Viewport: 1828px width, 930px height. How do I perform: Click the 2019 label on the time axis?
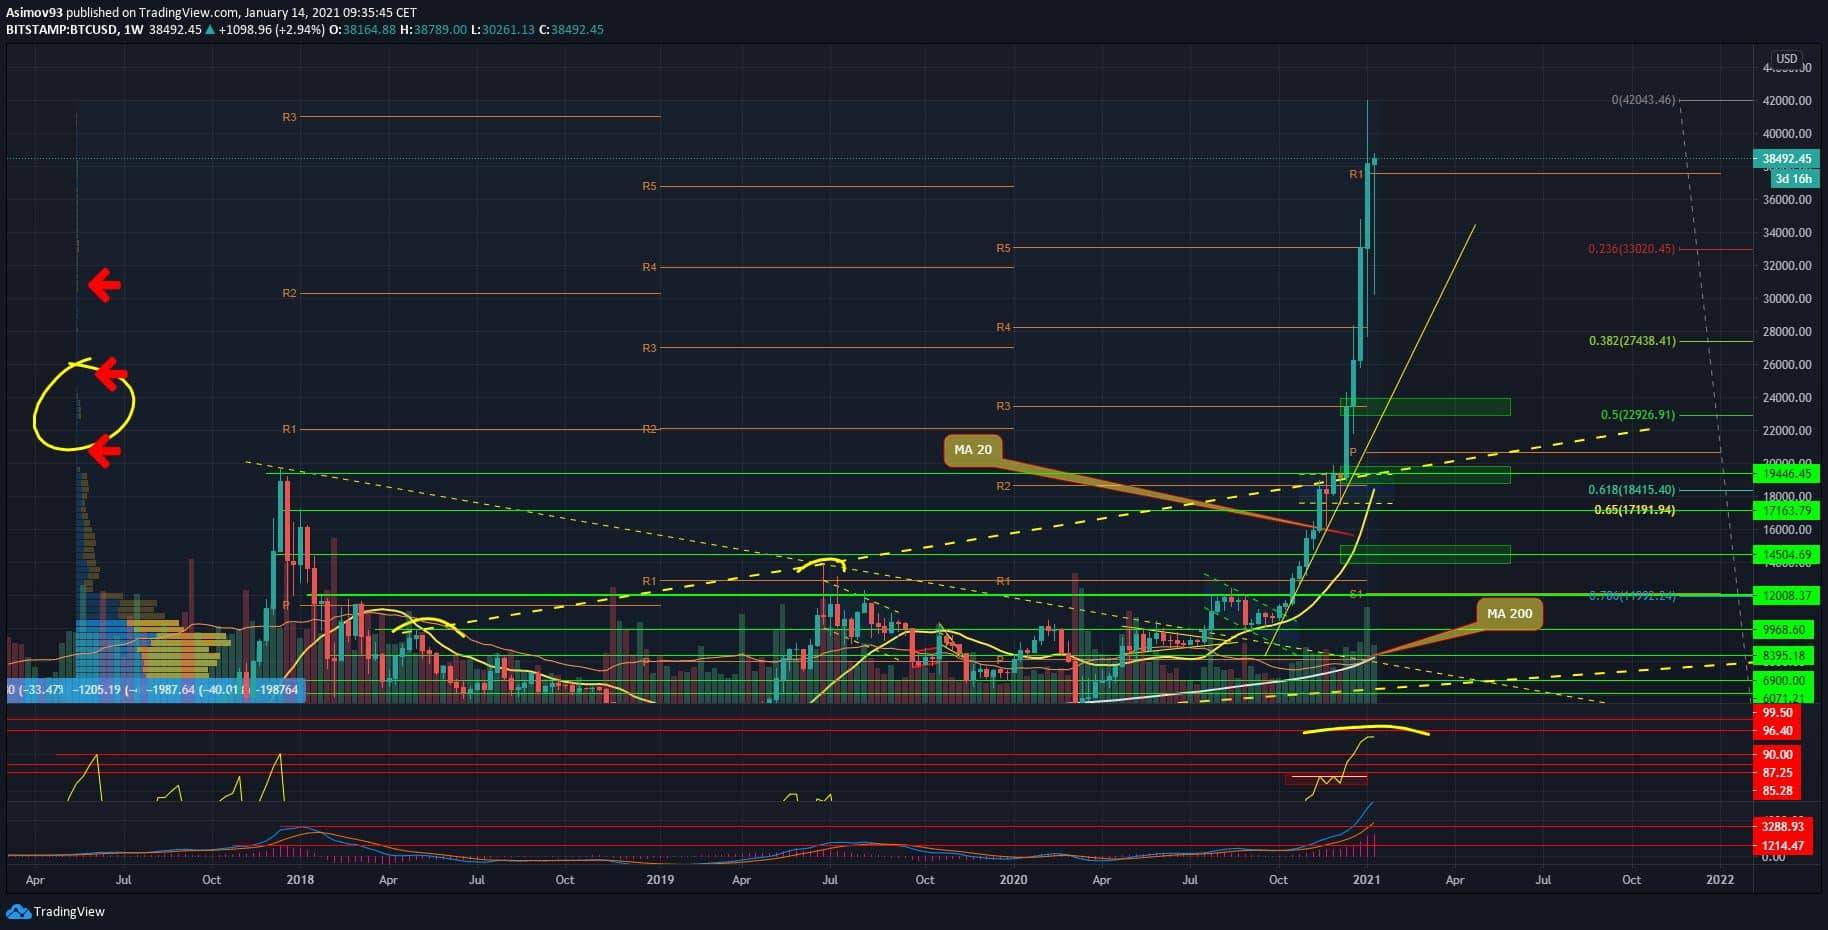[660, 880]
